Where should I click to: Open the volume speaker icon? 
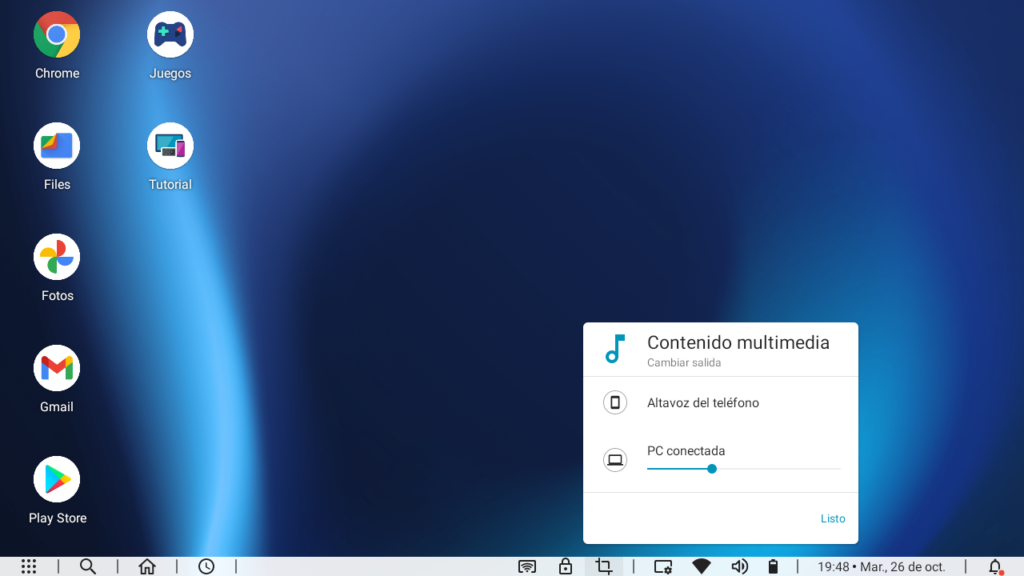tap(739, 566)
